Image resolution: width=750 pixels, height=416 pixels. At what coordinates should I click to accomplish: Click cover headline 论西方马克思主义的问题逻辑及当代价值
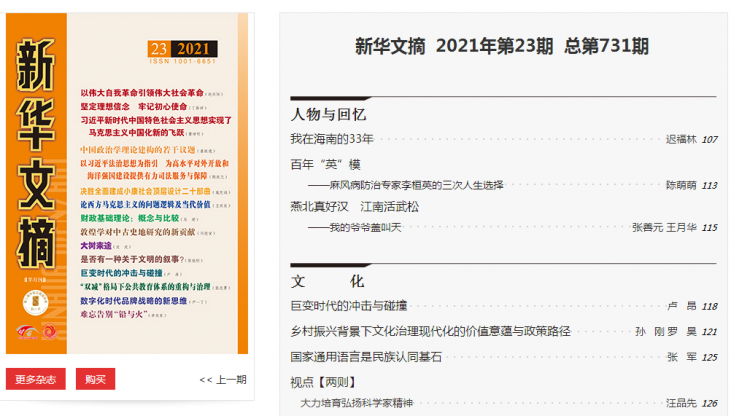145,205
